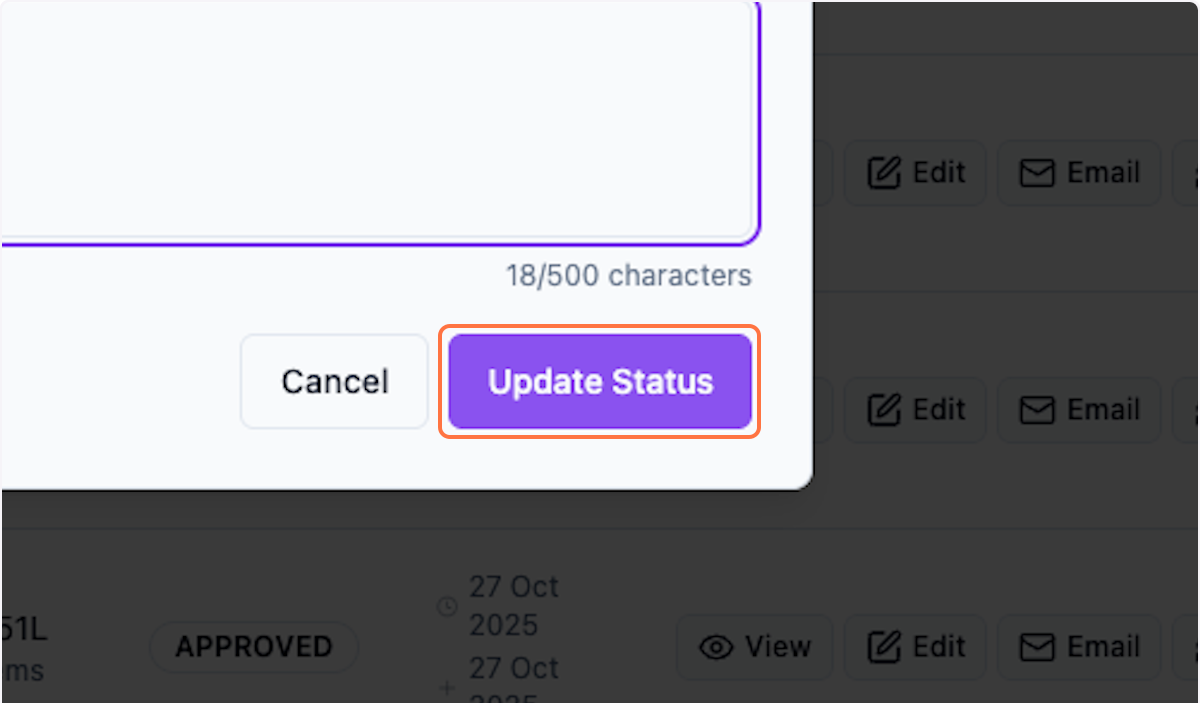
Task: Select the pencil icon on the top Edit button
Action: pos(884,172)
